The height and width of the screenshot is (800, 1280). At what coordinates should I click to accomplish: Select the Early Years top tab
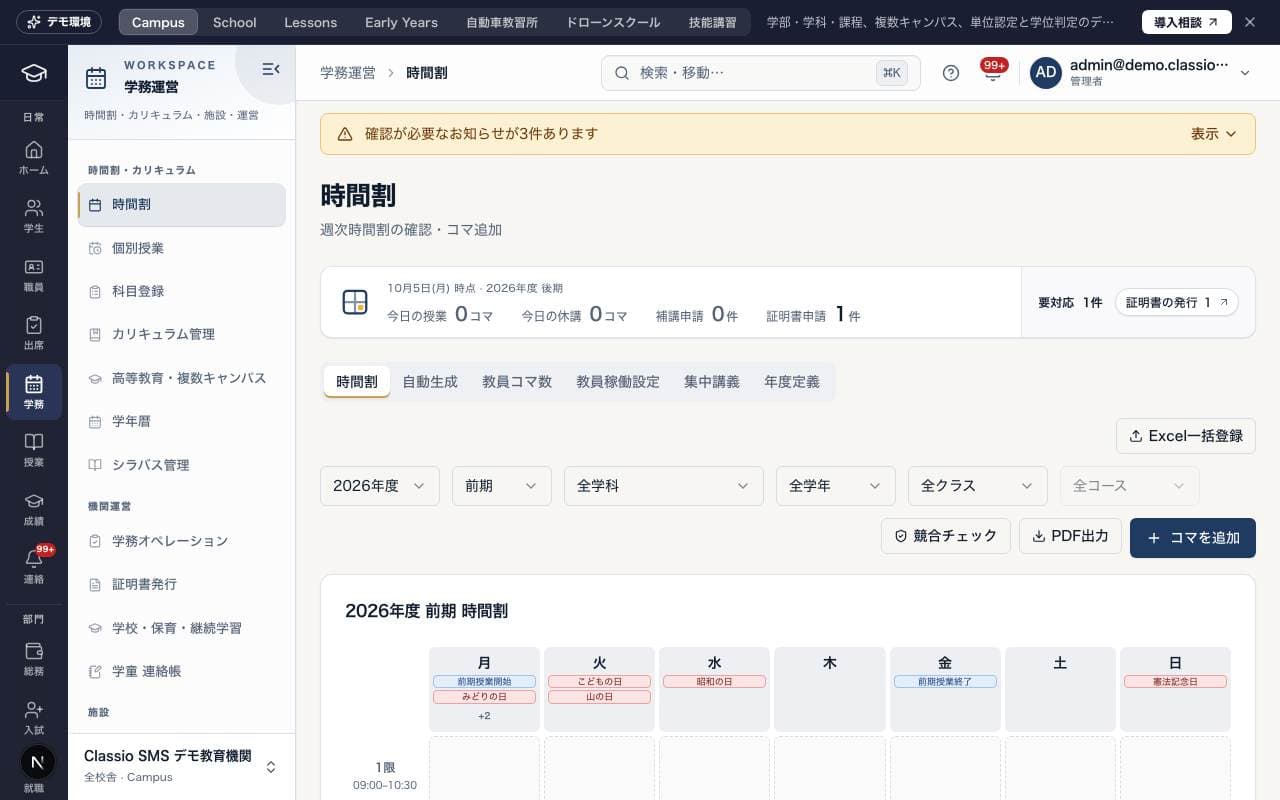pos(401,22)
